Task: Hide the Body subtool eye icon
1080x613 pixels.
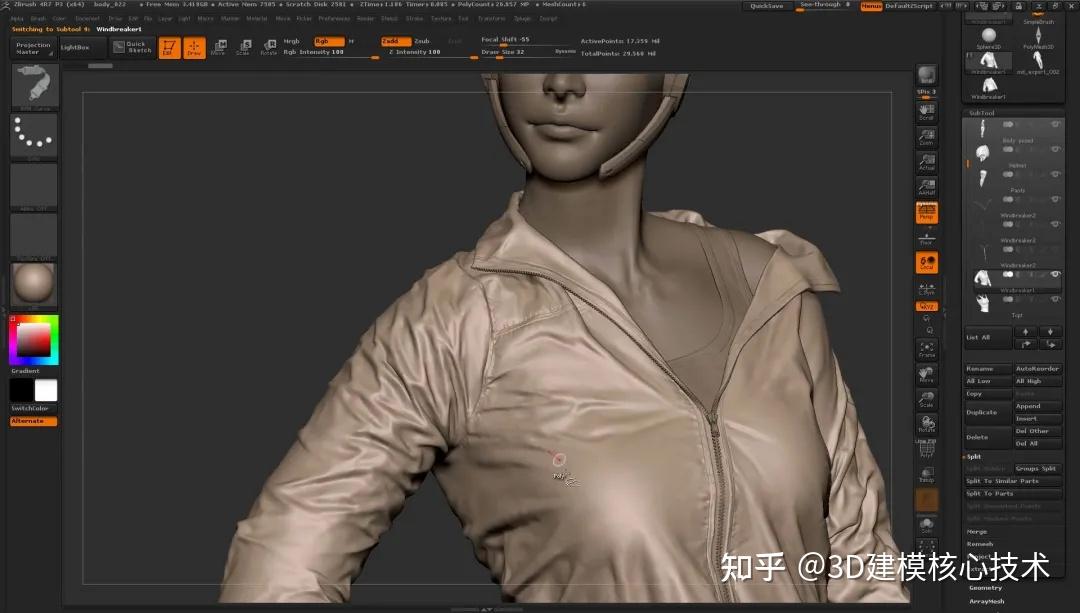Action: (x=1055, y=125)
